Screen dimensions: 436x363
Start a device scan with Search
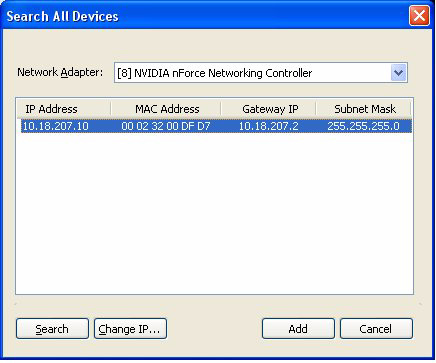coord(52,329)
